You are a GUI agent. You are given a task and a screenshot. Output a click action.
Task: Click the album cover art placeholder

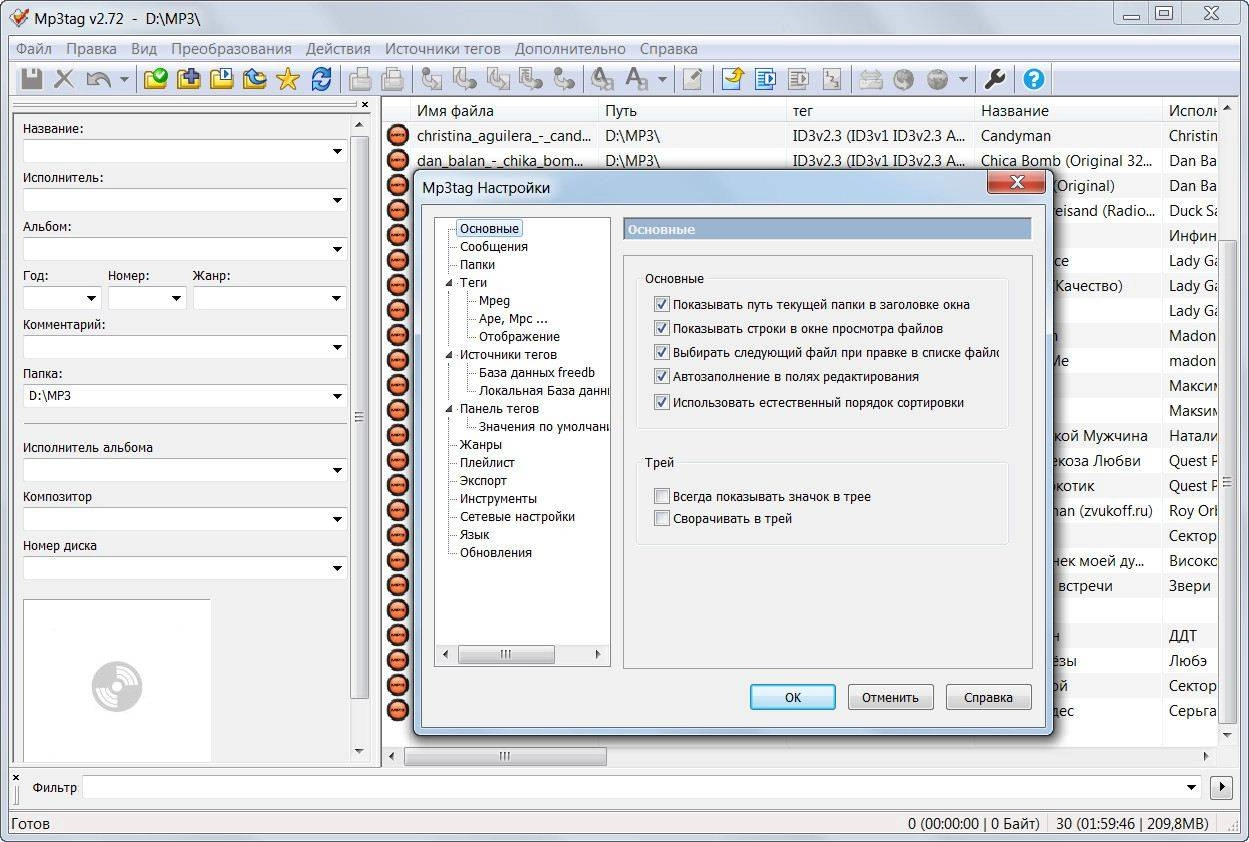(x=117, y=680)
